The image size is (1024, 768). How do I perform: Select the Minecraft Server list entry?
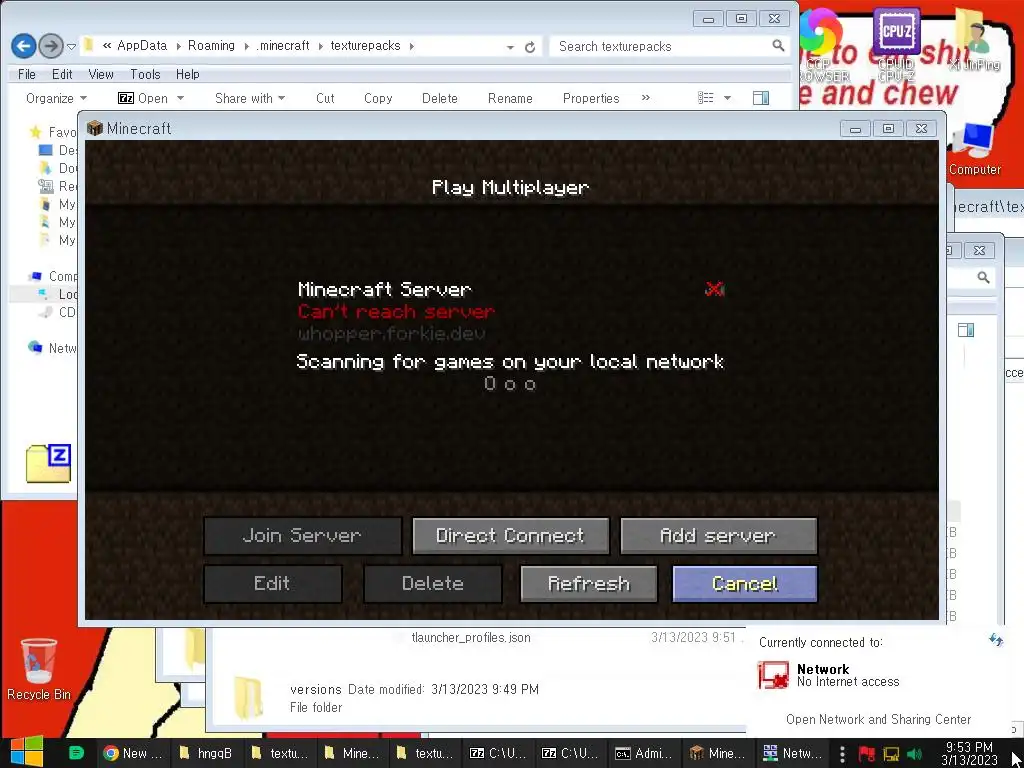(x=511, y=312)
